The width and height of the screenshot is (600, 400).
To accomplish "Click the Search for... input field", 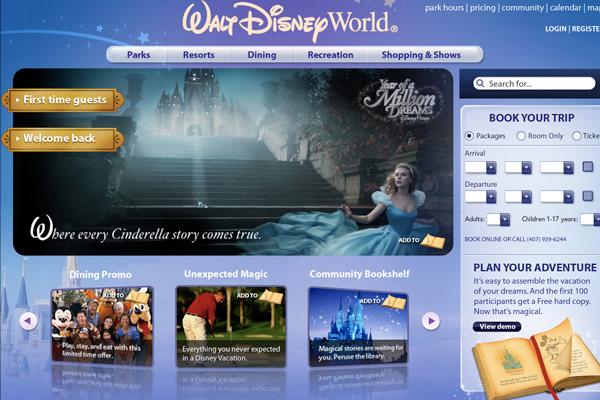I will coord(535,83).
